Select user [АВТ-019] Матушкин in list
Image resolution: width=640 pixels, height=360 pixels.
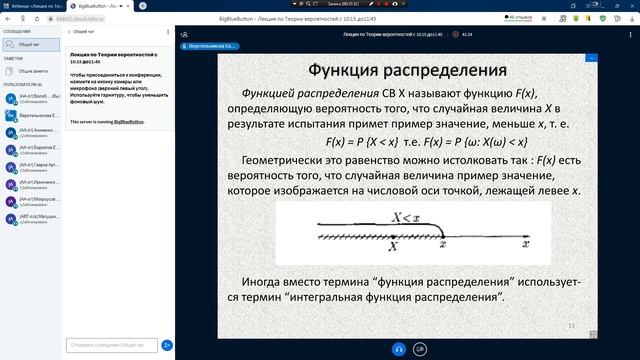tap(32, 219)
